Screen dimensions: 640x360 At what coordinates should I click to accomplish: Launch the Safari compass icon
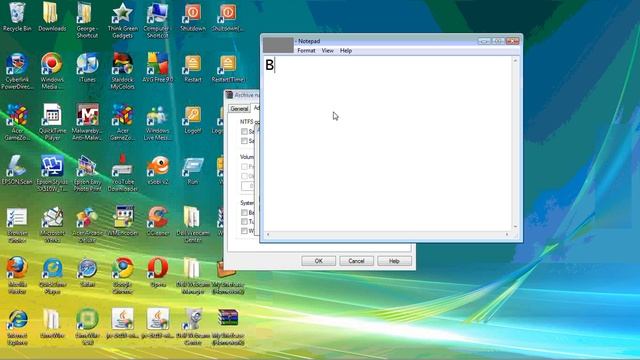point(87,272)
